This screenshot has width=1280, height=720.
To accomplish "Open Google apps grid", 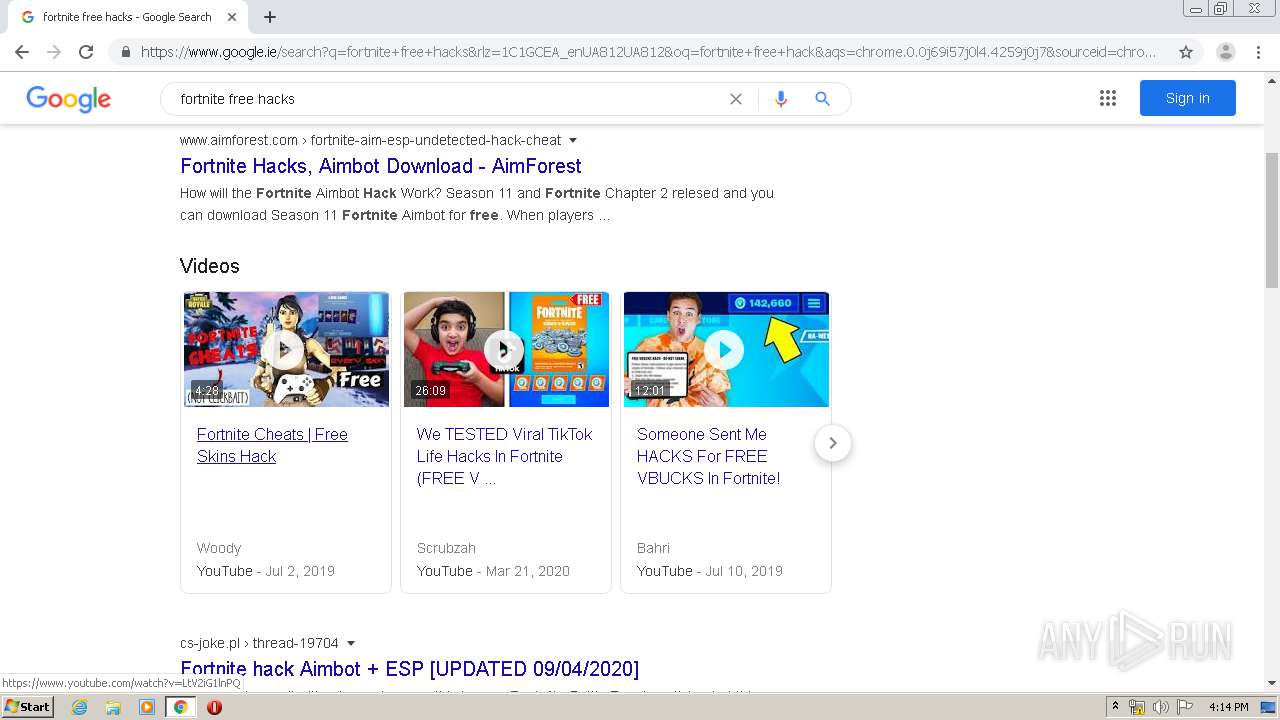I will point(1108,98).
